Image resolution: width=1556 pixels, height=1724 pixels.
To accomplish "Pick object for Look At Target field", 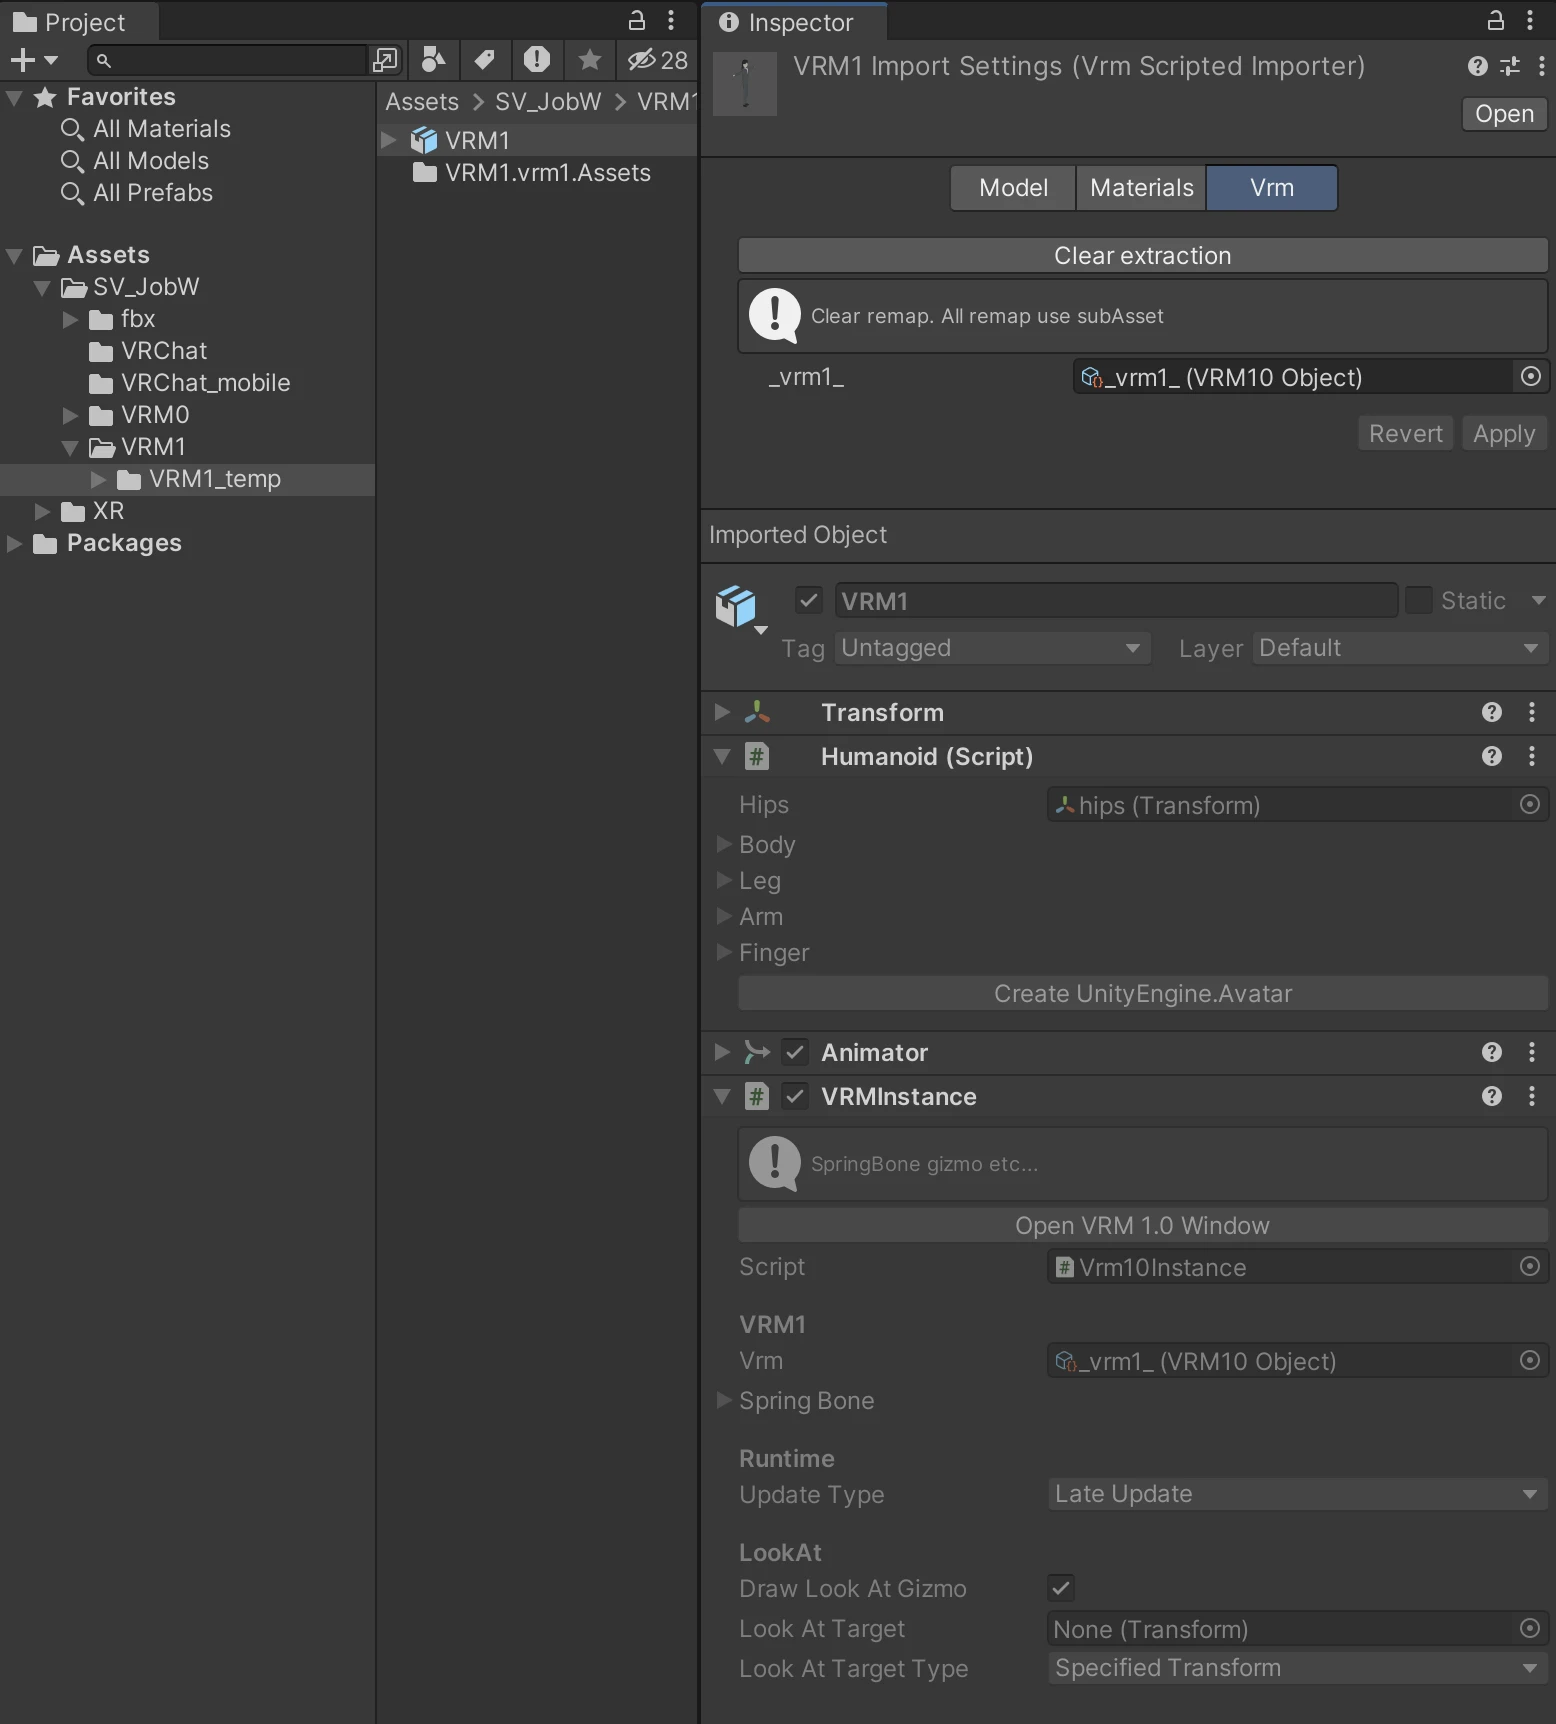I will click(x=1529, y=1628).
